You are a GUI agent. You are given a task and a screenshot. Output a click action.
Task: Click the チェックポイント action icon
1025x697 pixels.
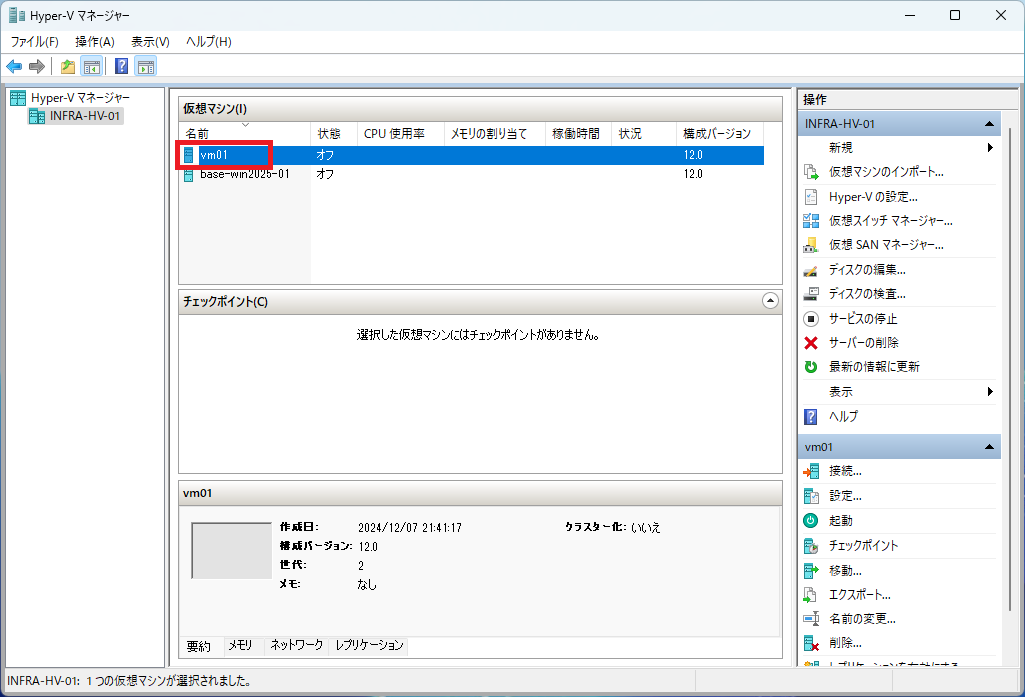pos(811,545)
